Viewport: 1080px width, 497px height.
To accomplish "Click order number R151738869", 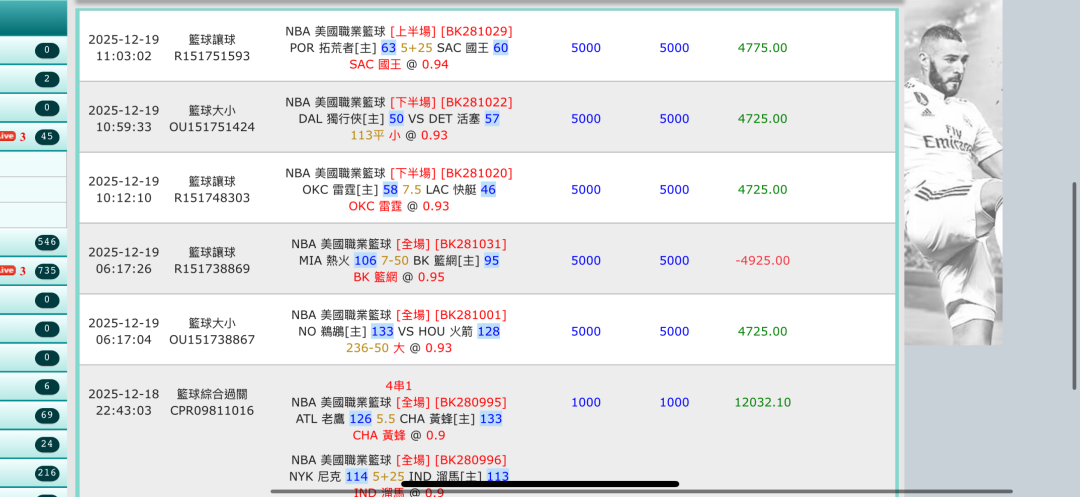I will tap(212, 269).
